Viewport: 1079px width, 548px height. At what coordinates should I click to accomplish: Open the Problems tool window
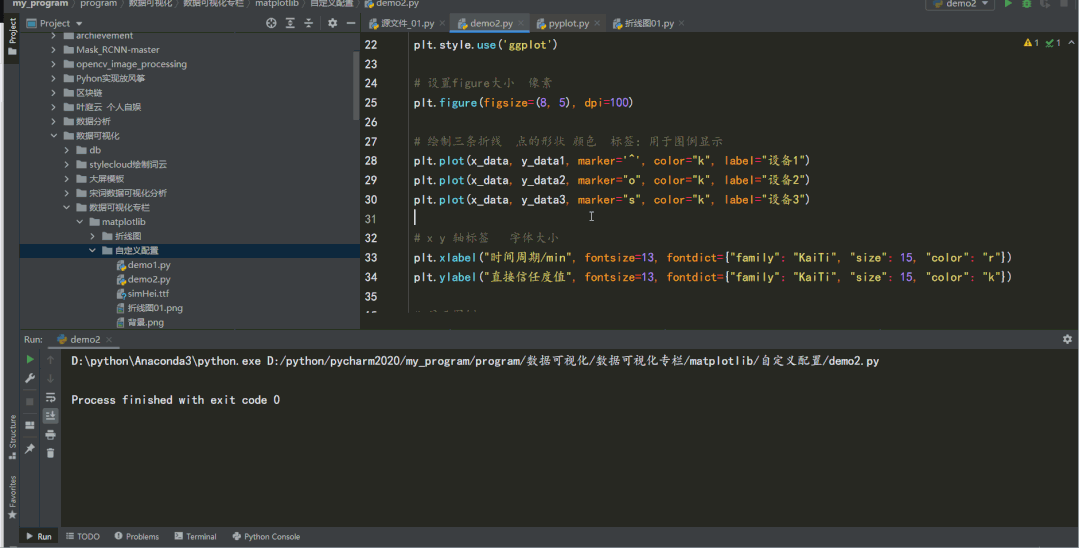[136, 536]
